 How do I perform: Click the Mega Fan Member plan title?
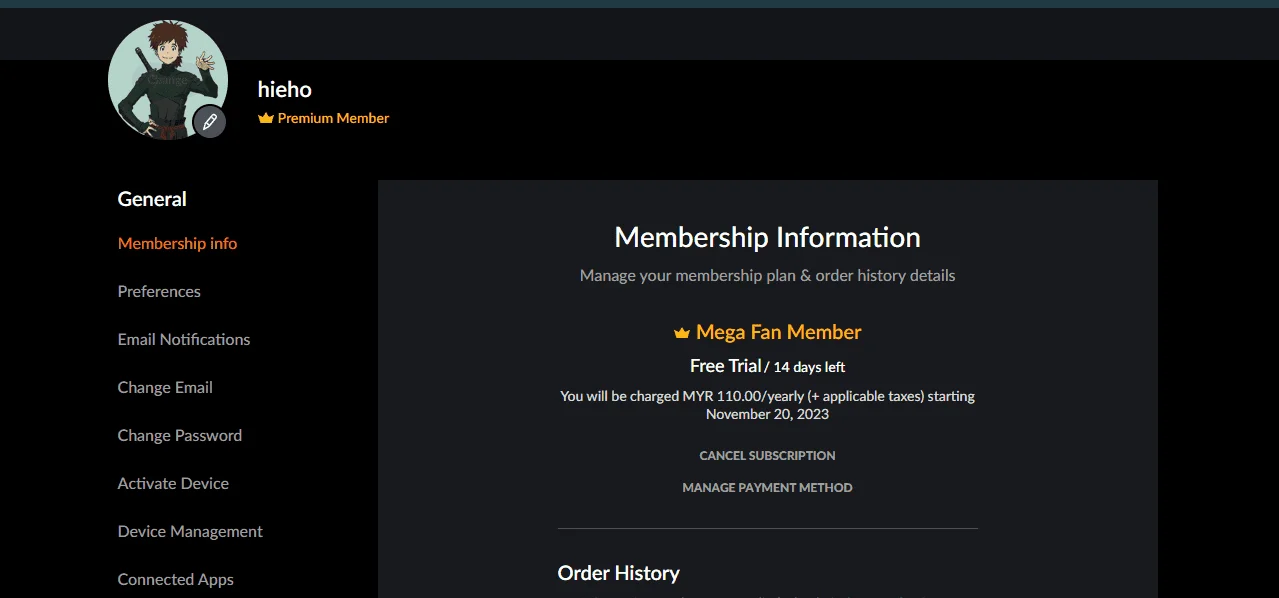(779, 332)
